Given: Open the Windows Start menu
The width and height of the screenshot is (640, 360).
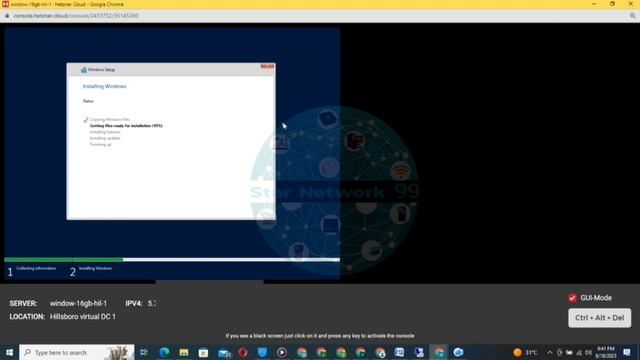Looking at the screenshot, I should point(9,352).
